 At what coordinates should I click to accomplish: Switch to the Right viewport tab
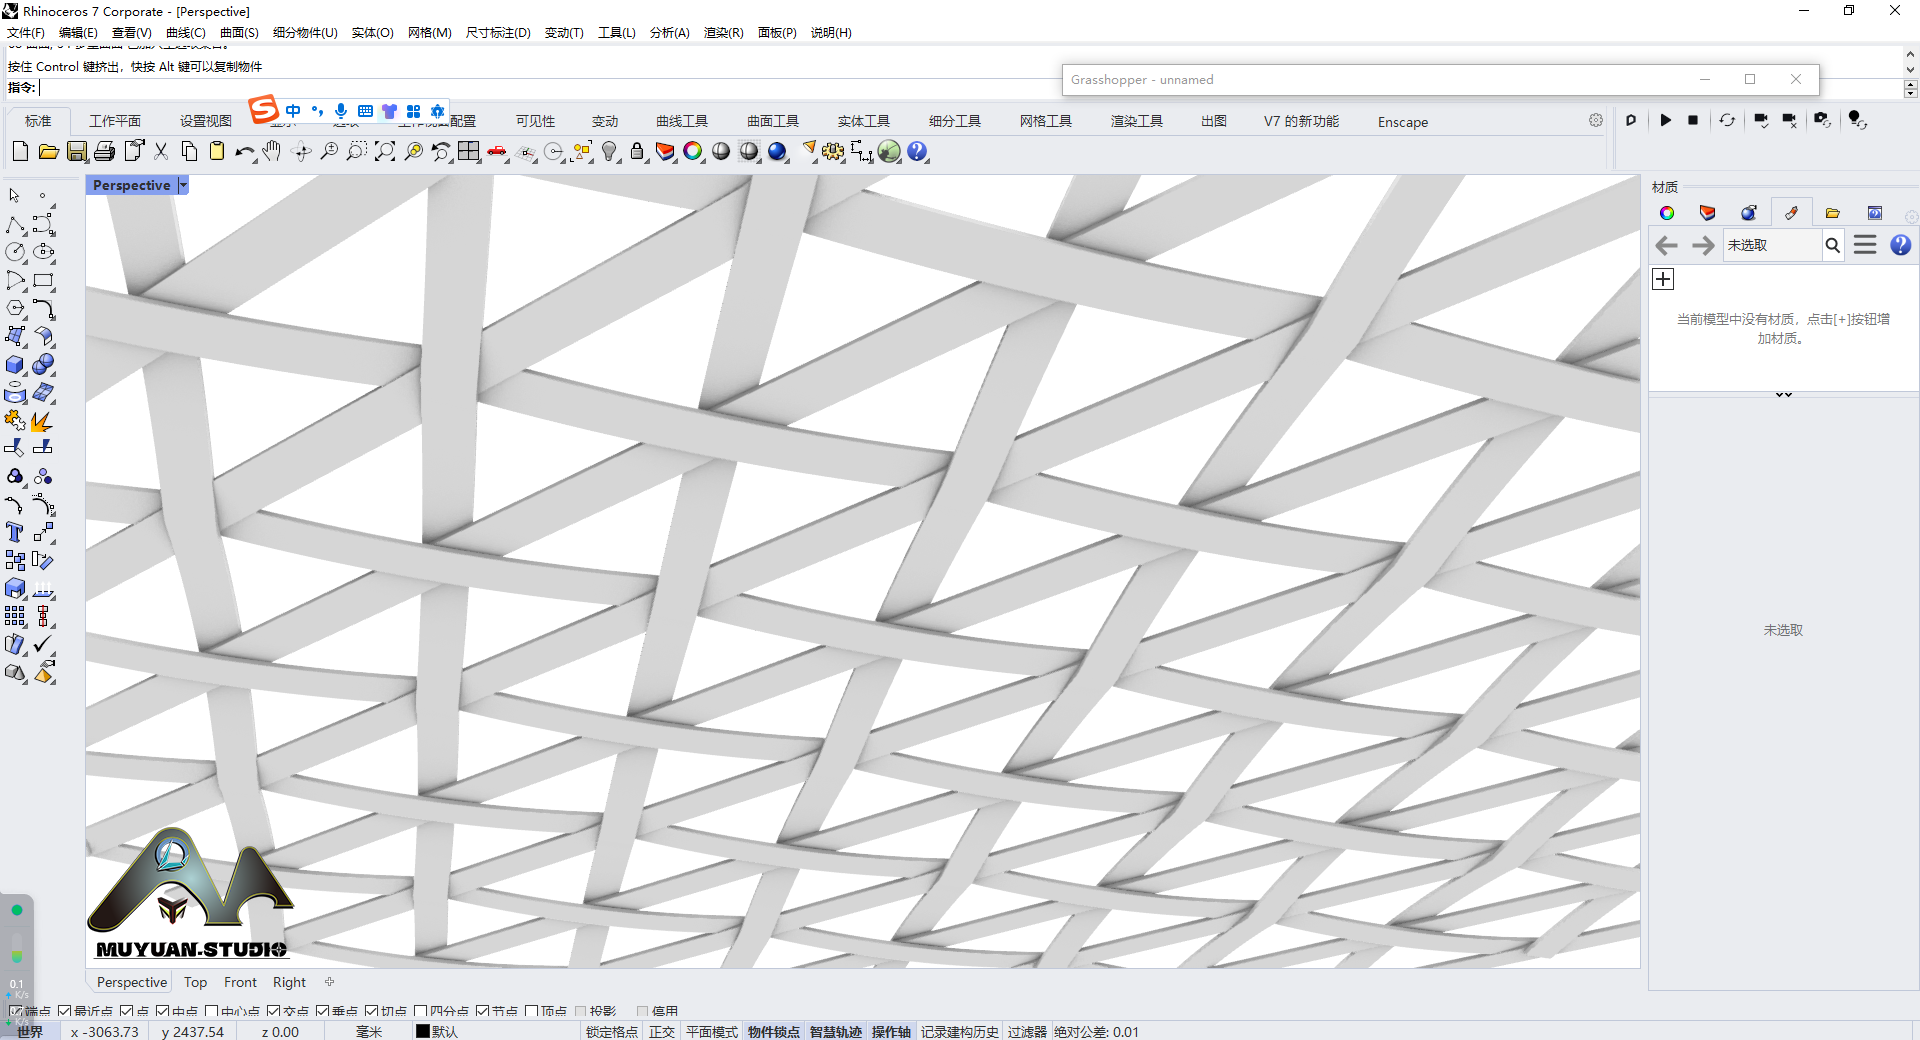[289, 982]
